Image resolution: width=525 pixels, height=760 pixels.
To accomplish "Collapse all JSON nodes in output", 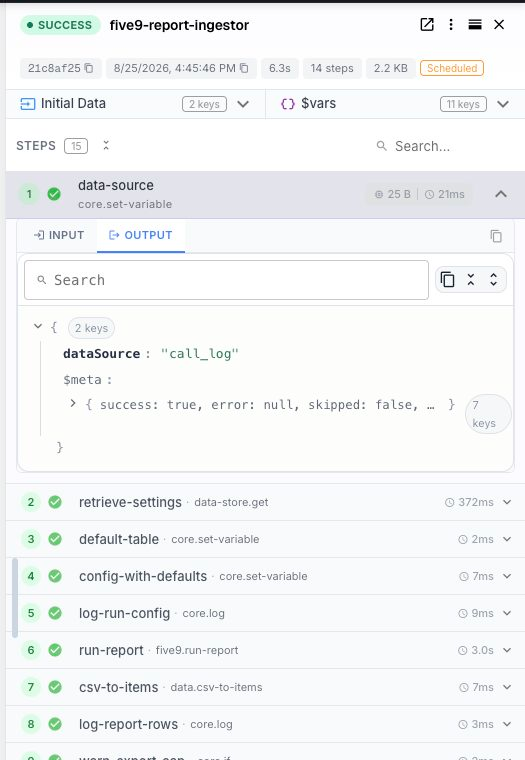I will [471, 280].
